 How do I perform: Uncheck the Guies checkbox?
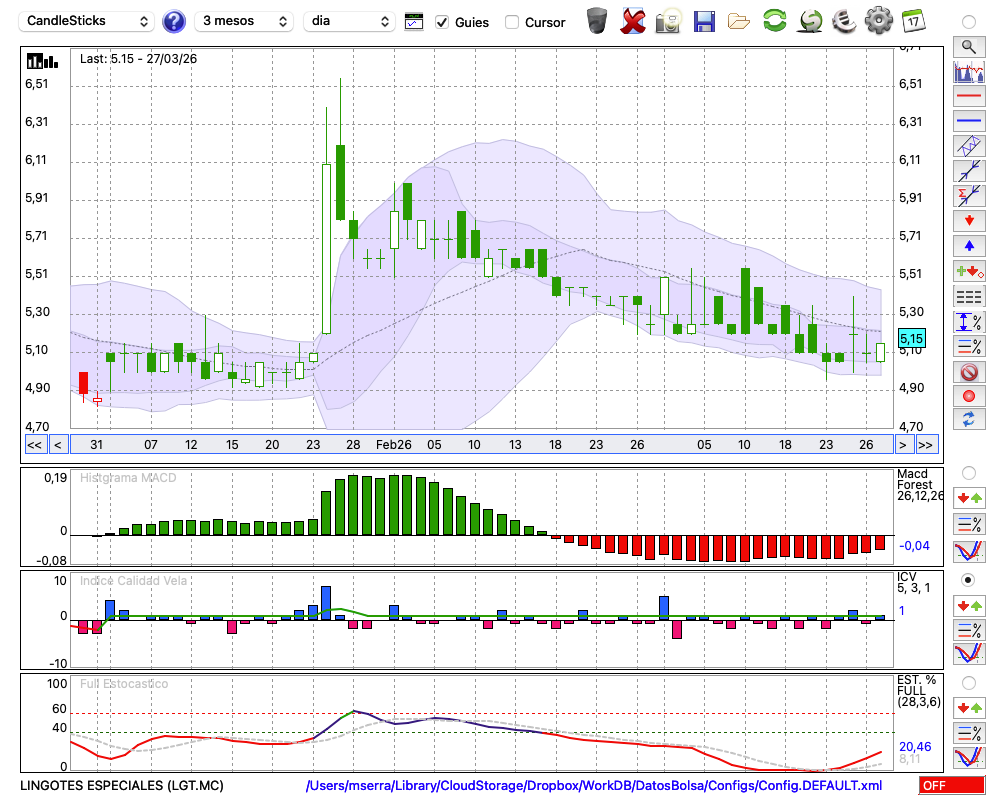[x=442, y=22]
